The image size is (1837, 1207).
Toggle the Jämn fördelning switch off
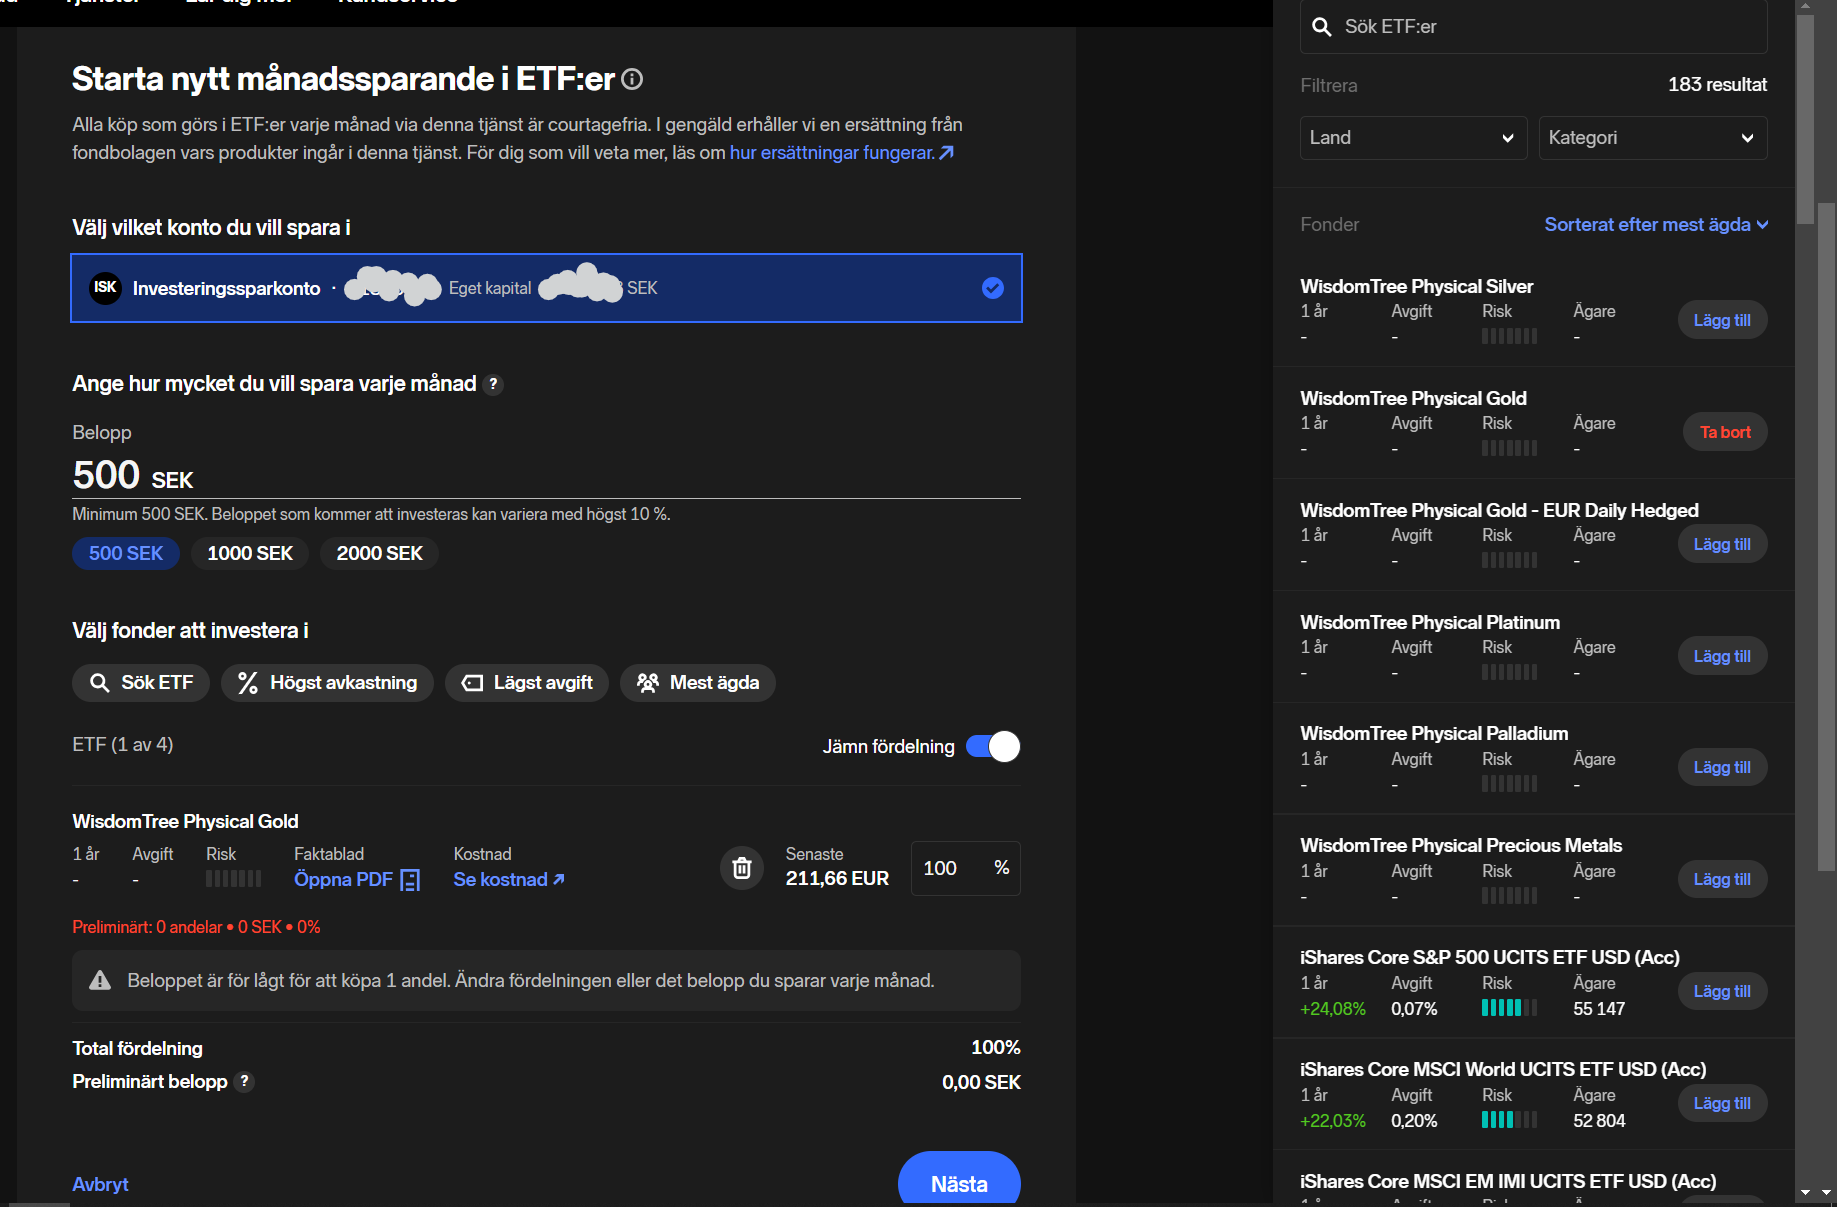click(992, 747)
